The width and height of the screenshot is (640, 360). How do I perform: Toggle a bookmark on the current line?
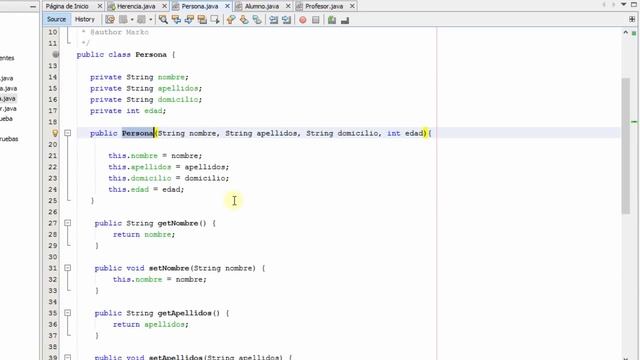257,20
